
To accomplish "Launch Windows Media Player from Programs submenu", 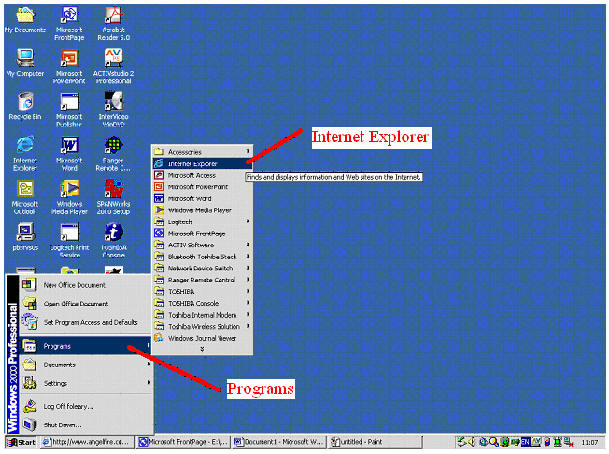I will pos(202,210).
